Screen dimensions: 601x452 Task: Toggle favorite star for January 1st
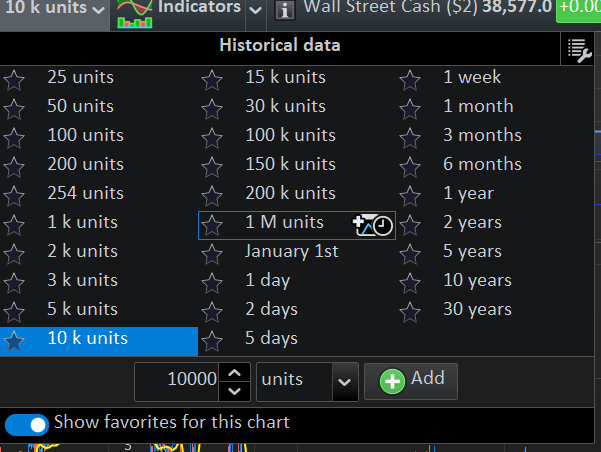pyautogui.click(x=212, y=253)
